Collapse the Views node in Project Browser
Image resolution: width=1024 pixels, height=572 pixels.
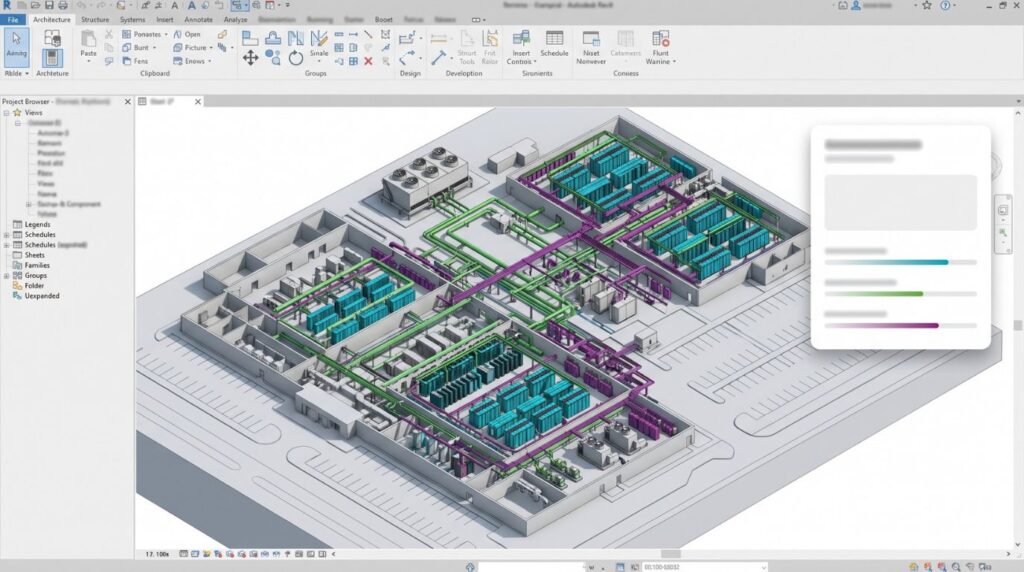(7, 112)
